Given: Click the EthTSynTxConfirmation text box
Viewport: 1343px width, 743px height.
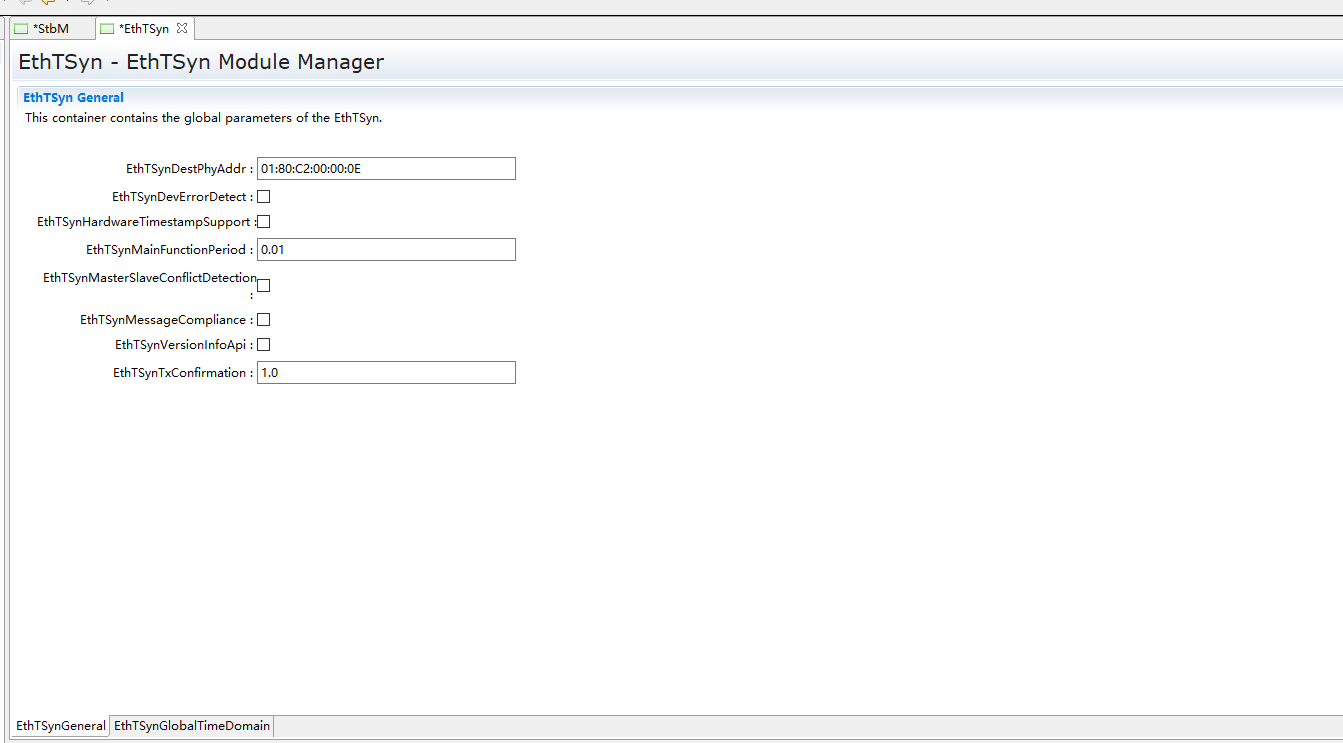Looking at the screenshot, I should [386, 373].
